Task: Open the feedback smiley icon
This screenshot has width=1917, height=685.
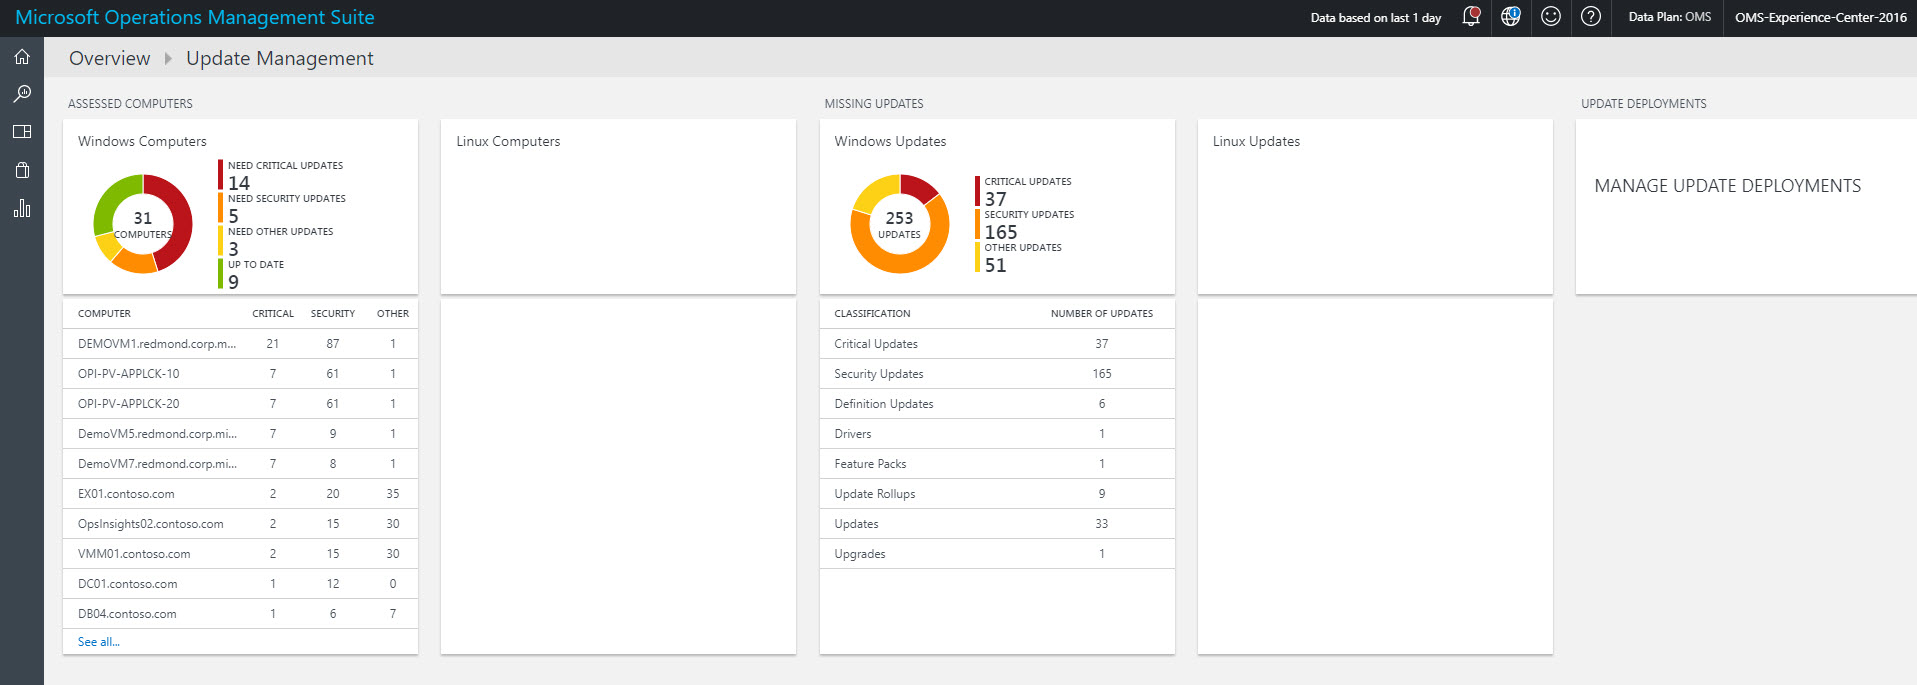Action: click(x=1551, y=17)
